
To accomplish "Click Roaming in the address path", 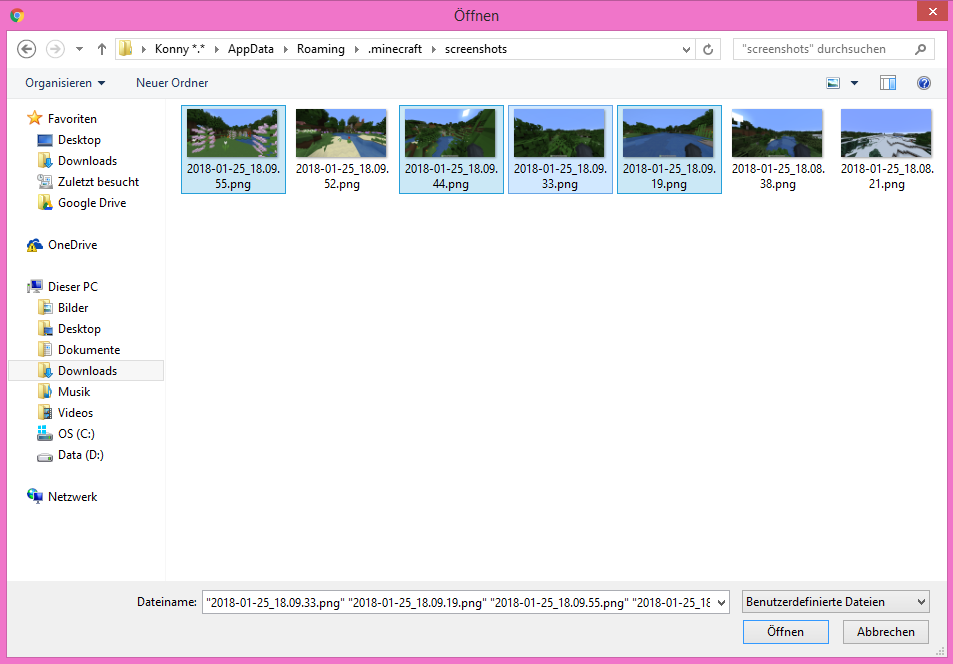I will tap(321, 49).
